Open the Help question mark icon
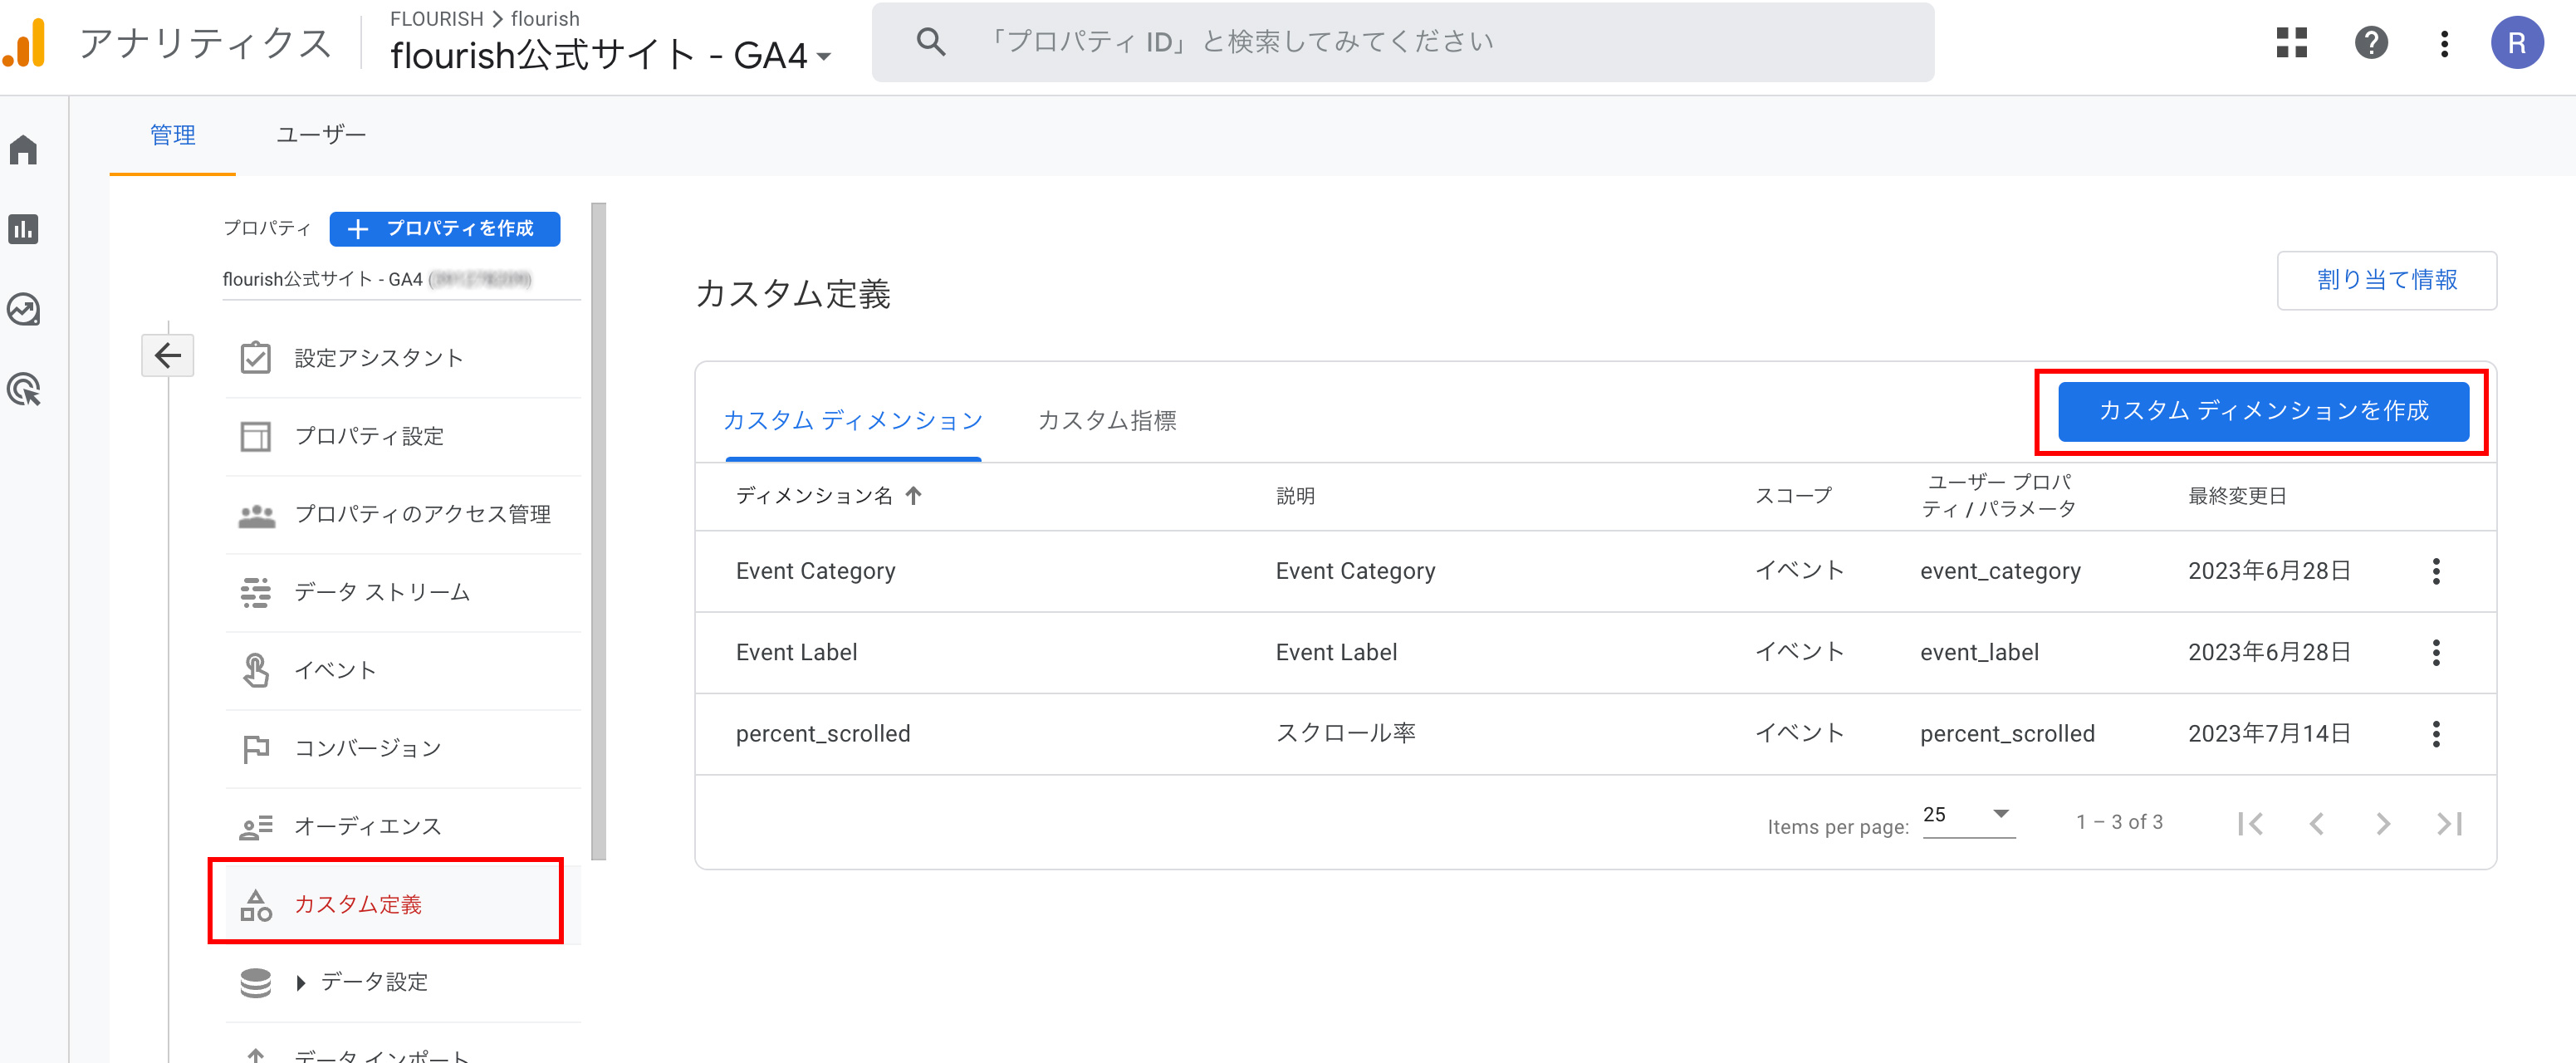The height and width of the screenshot is (1063, 2576). [2371, 43]
